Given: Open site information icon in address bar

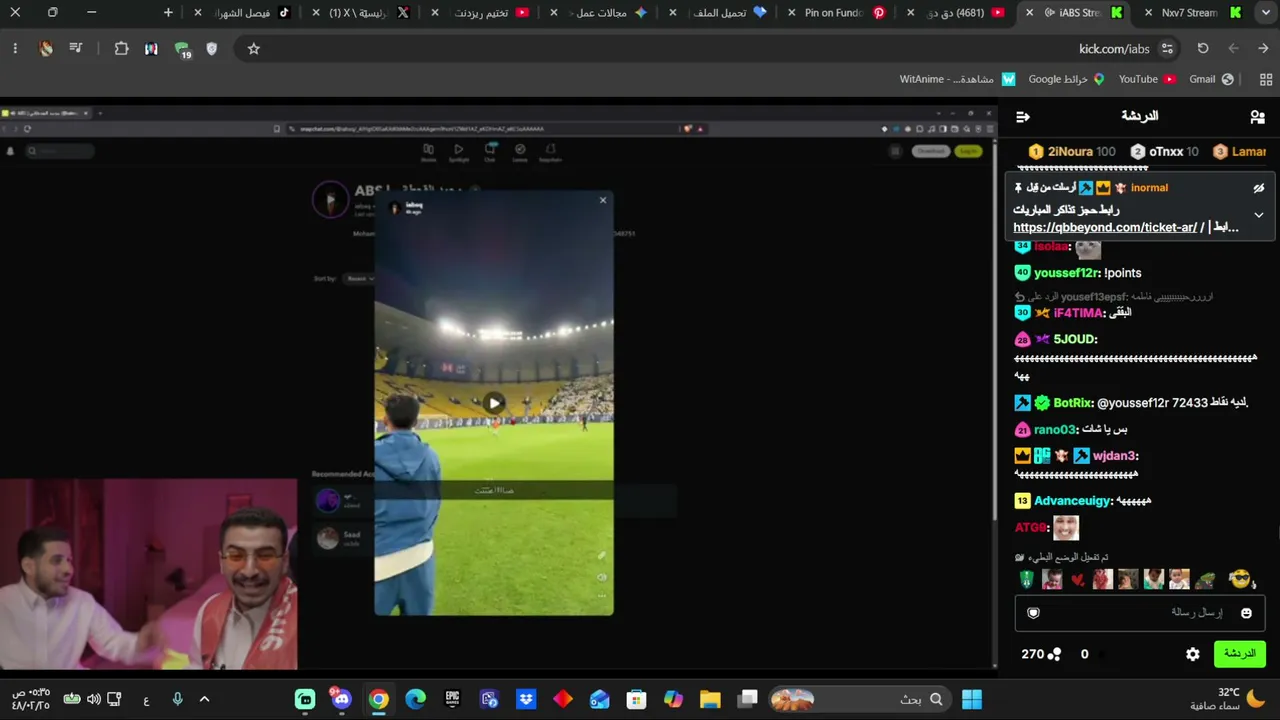Looking at the screenshot, I should pos(1167,49).
